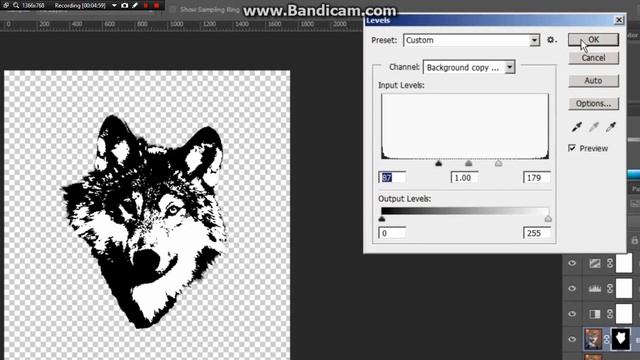Click the Bandicam red pause recording button
The width and height of the screenshot is (640, 360).
point(146,5)
